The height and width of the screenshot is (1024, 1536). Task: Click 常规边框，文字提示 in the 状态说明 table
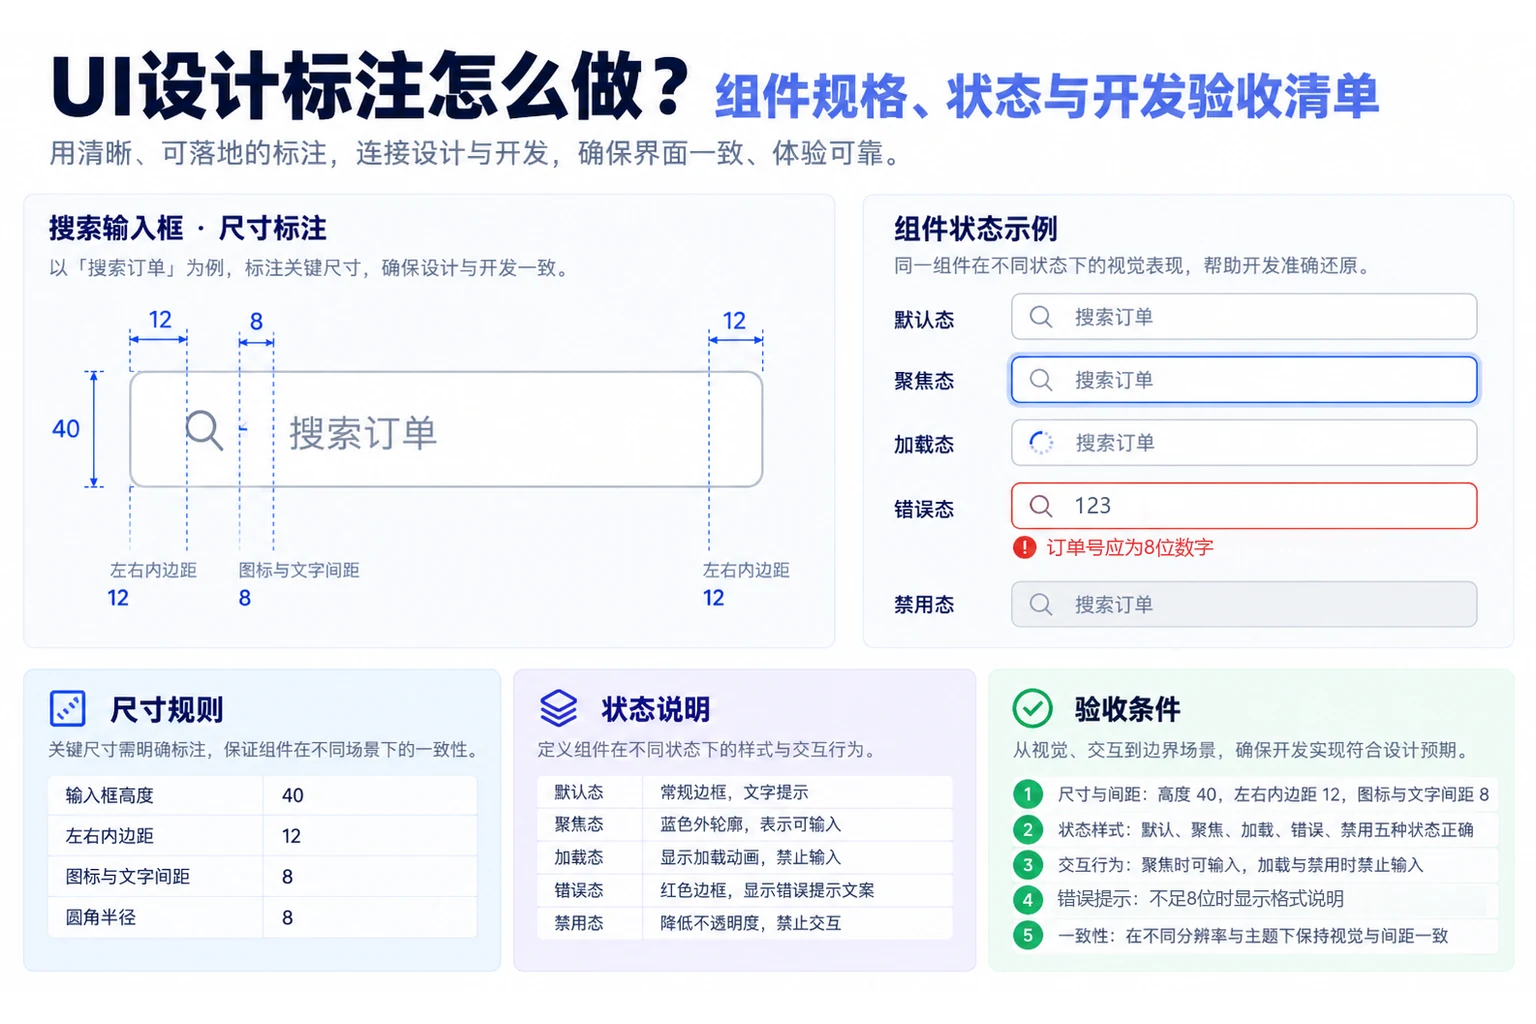pyautogui.click(x=734, y=792)
